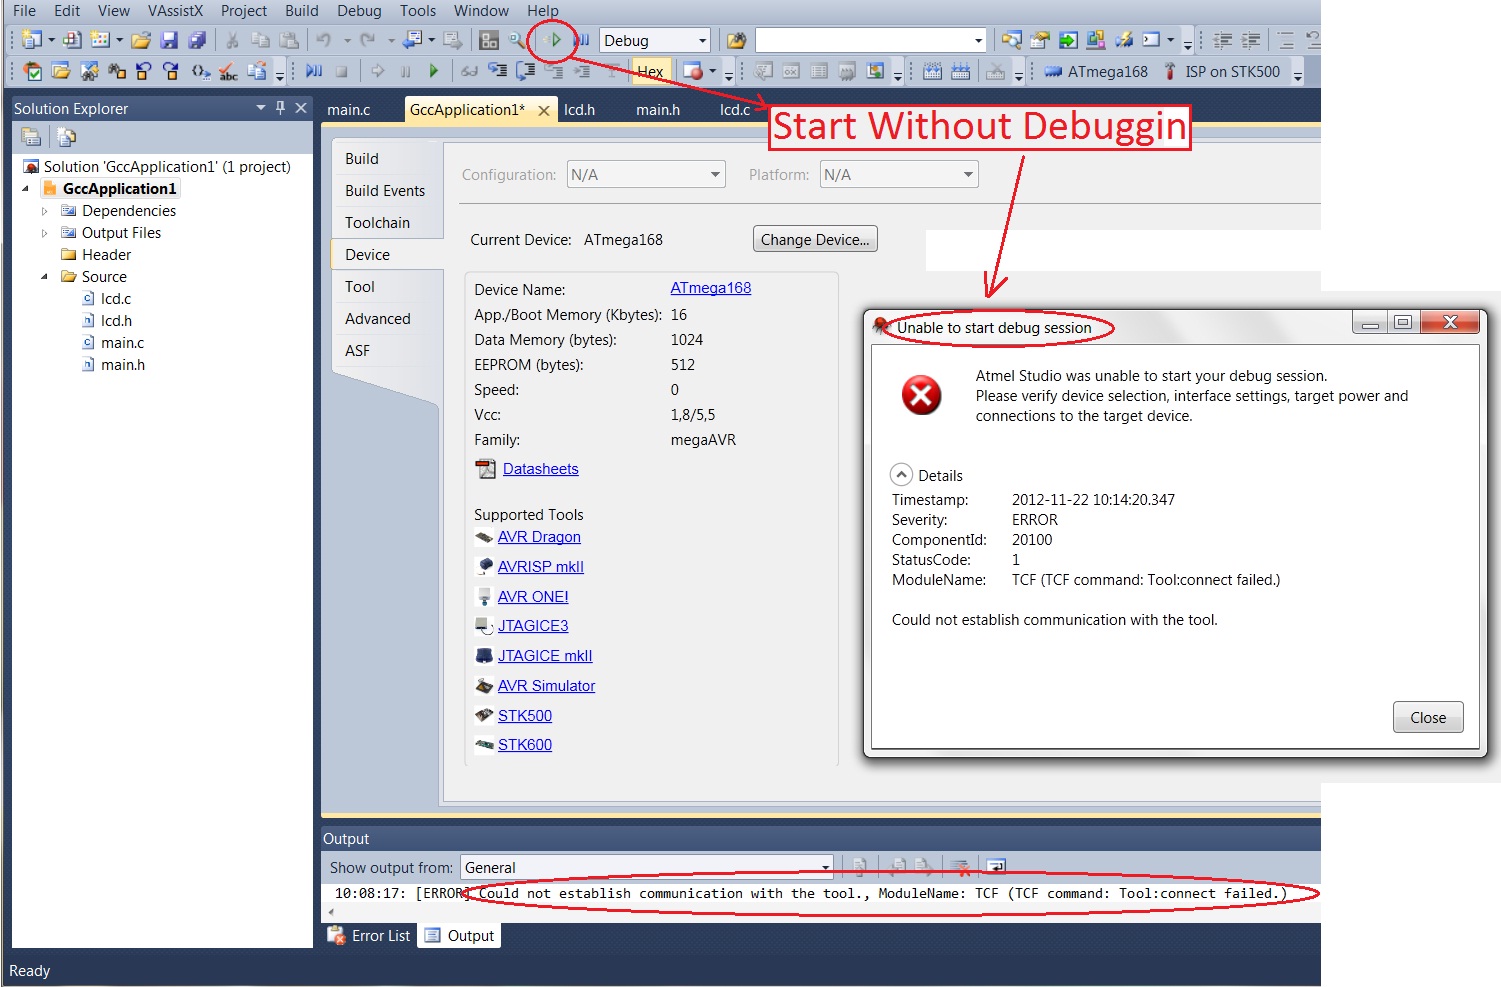Viewport: 1501px width, 987px height.
Task: Expand the Dependencies tree node
Action: [x=44, y=211]
